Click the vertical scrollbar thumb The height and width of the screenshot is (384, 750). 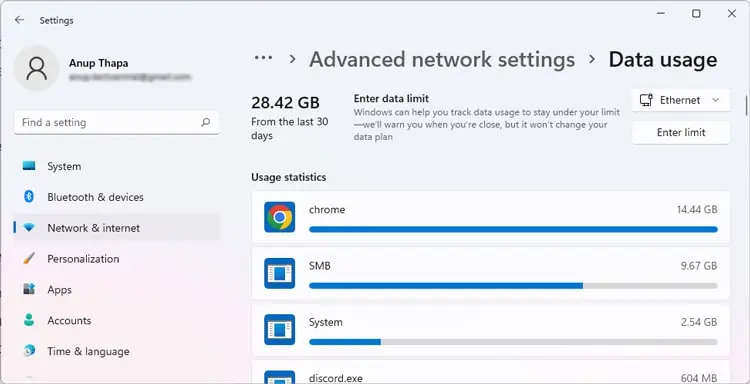[x=746, y=105]
